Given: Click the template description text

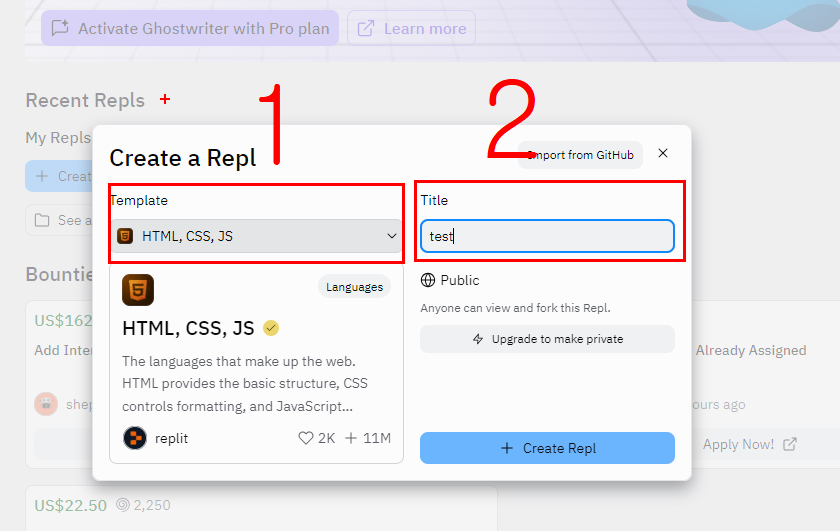Looking at the screenshot, I should (245, 384).
